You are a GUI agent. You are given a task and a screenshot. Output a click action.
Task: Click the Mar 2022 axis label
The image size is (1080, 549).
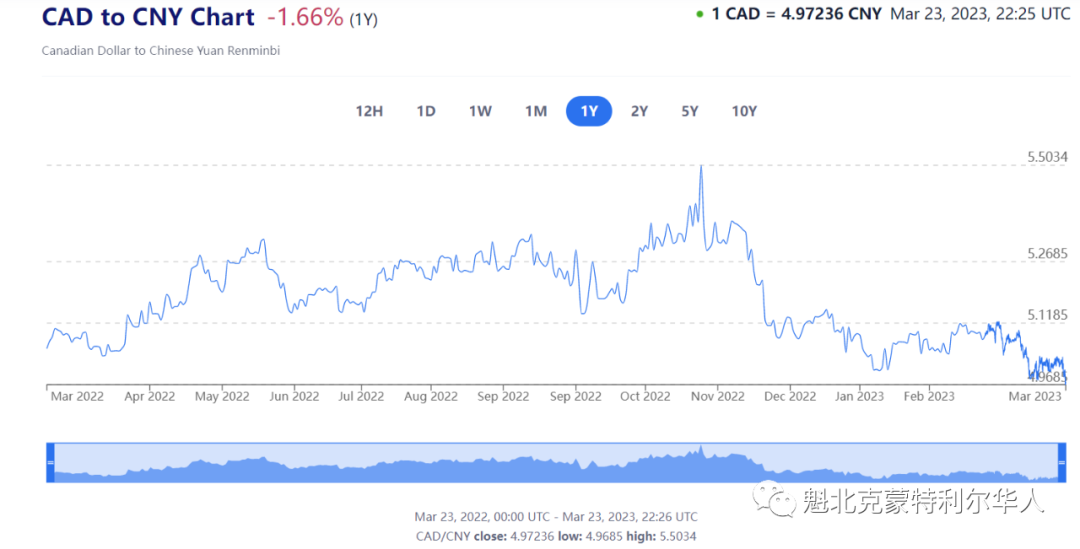77,396
